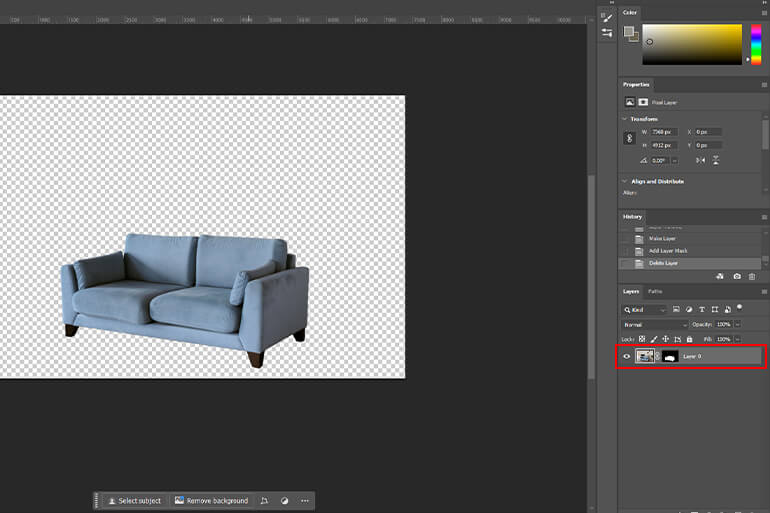Toggle the width-height link constraint
This screenshot has width=770, height=513.
(630, 138)
